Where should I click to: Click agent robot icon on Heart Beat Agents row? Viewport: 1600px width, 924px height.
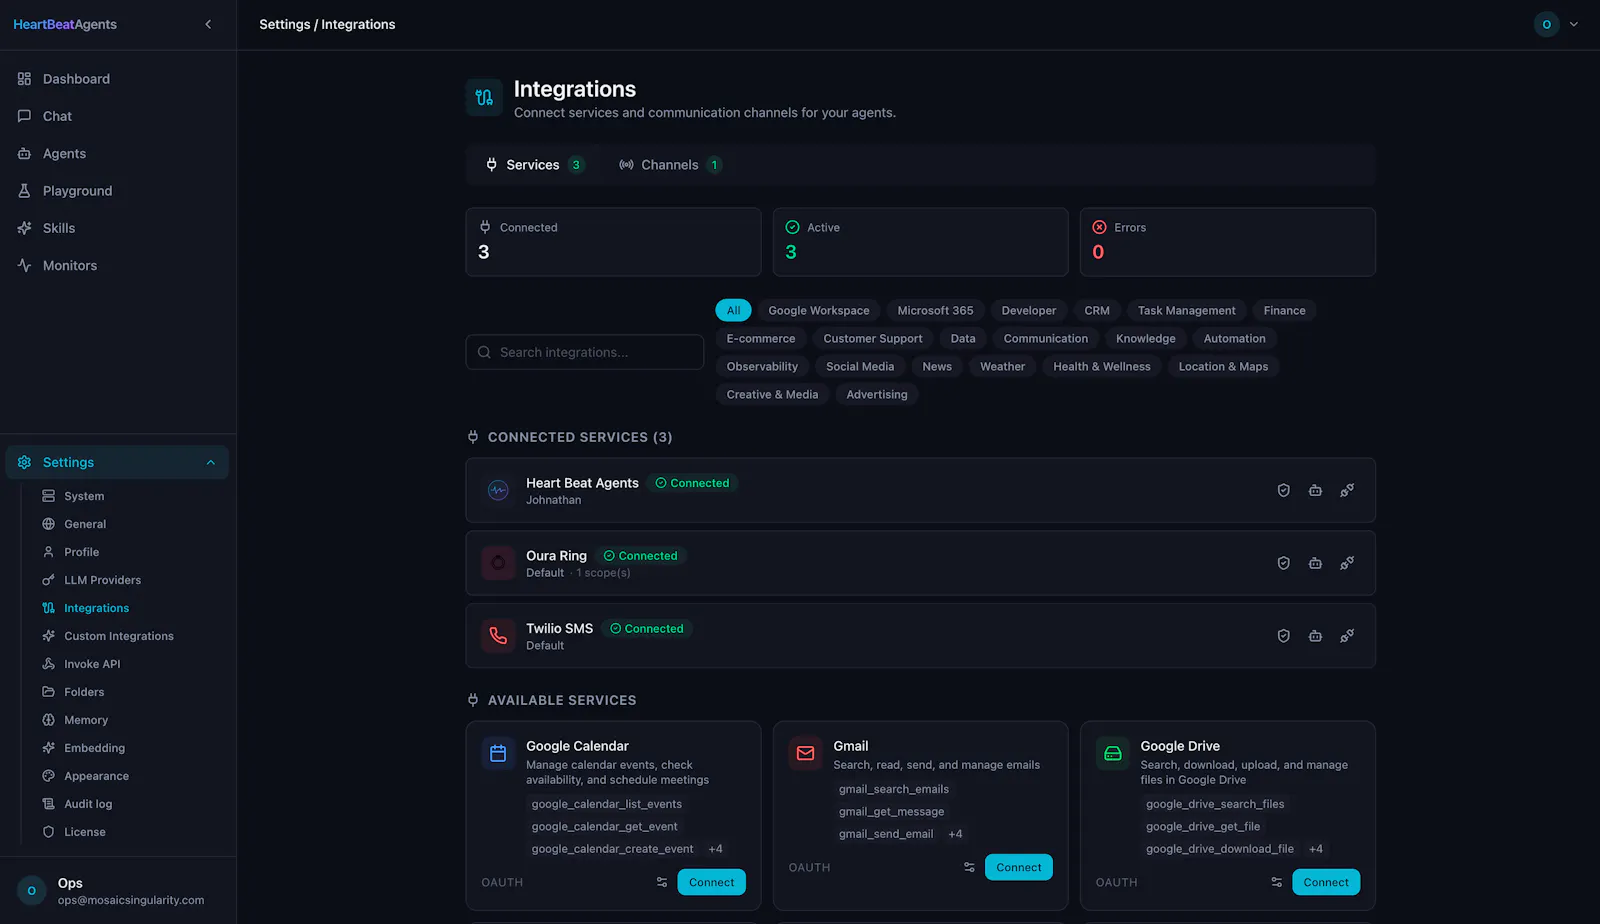point(1315,490)
